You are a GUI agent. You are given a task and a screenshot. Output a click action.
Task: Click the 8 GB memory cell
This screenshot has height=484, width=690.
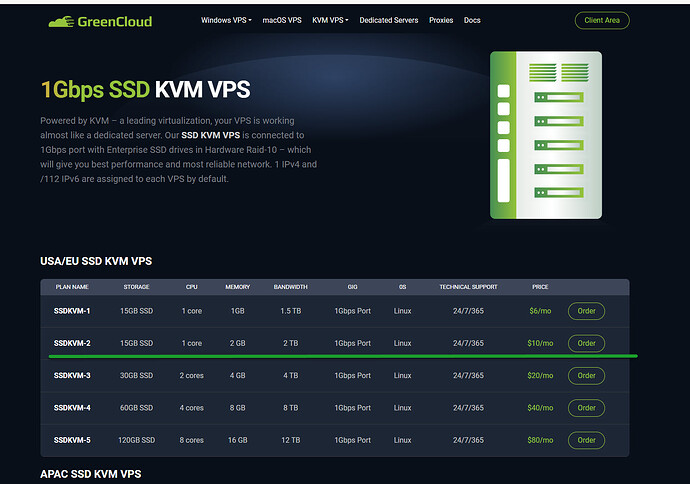[238, 408]
